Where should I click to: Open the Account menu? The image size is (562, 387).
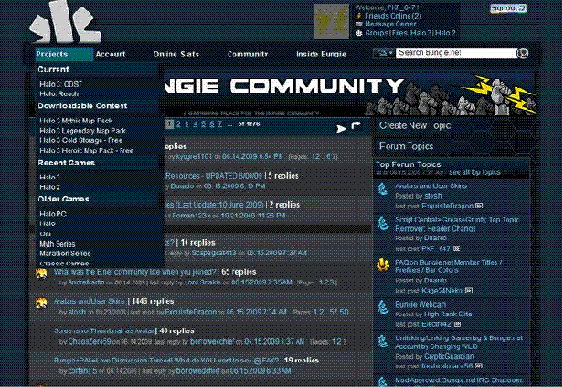point(110,54)
